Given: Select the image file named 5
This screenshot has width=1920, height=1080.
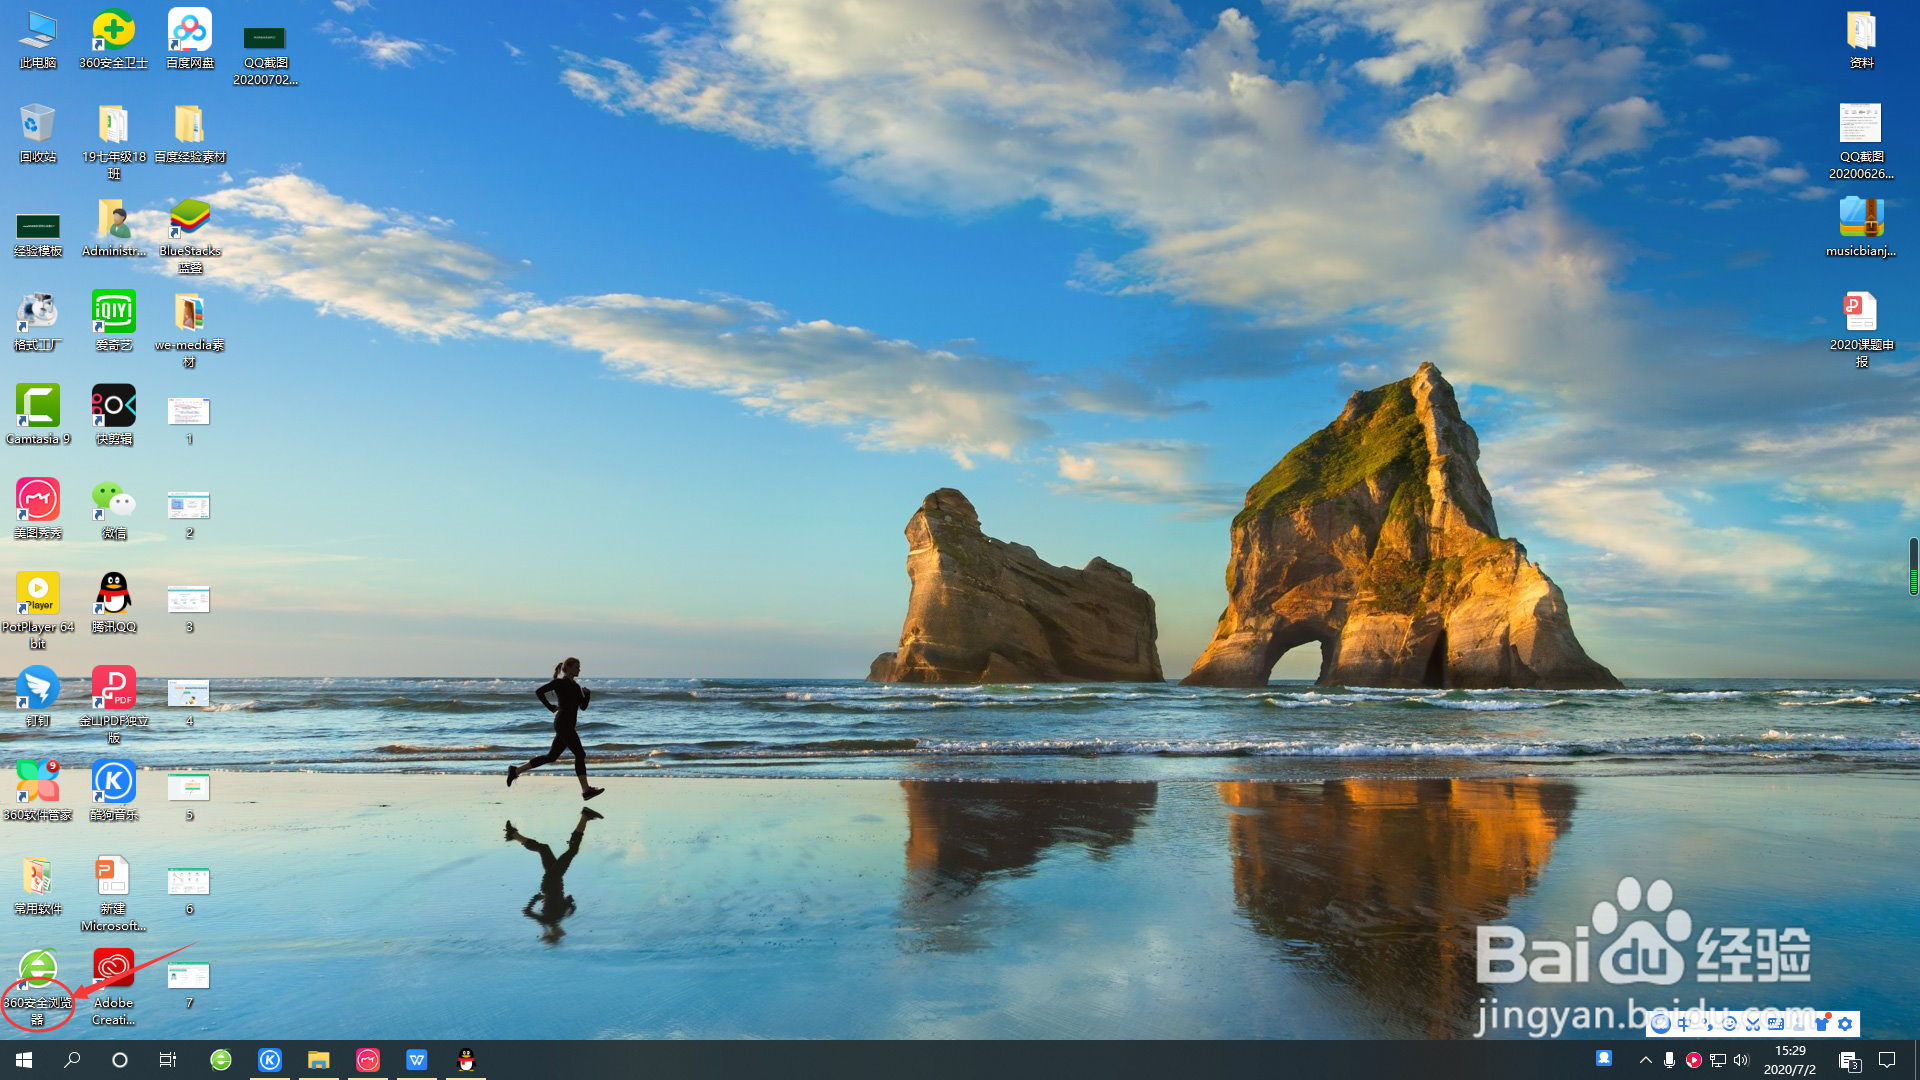Looking at the screenshot, I should tap(189, 797).
